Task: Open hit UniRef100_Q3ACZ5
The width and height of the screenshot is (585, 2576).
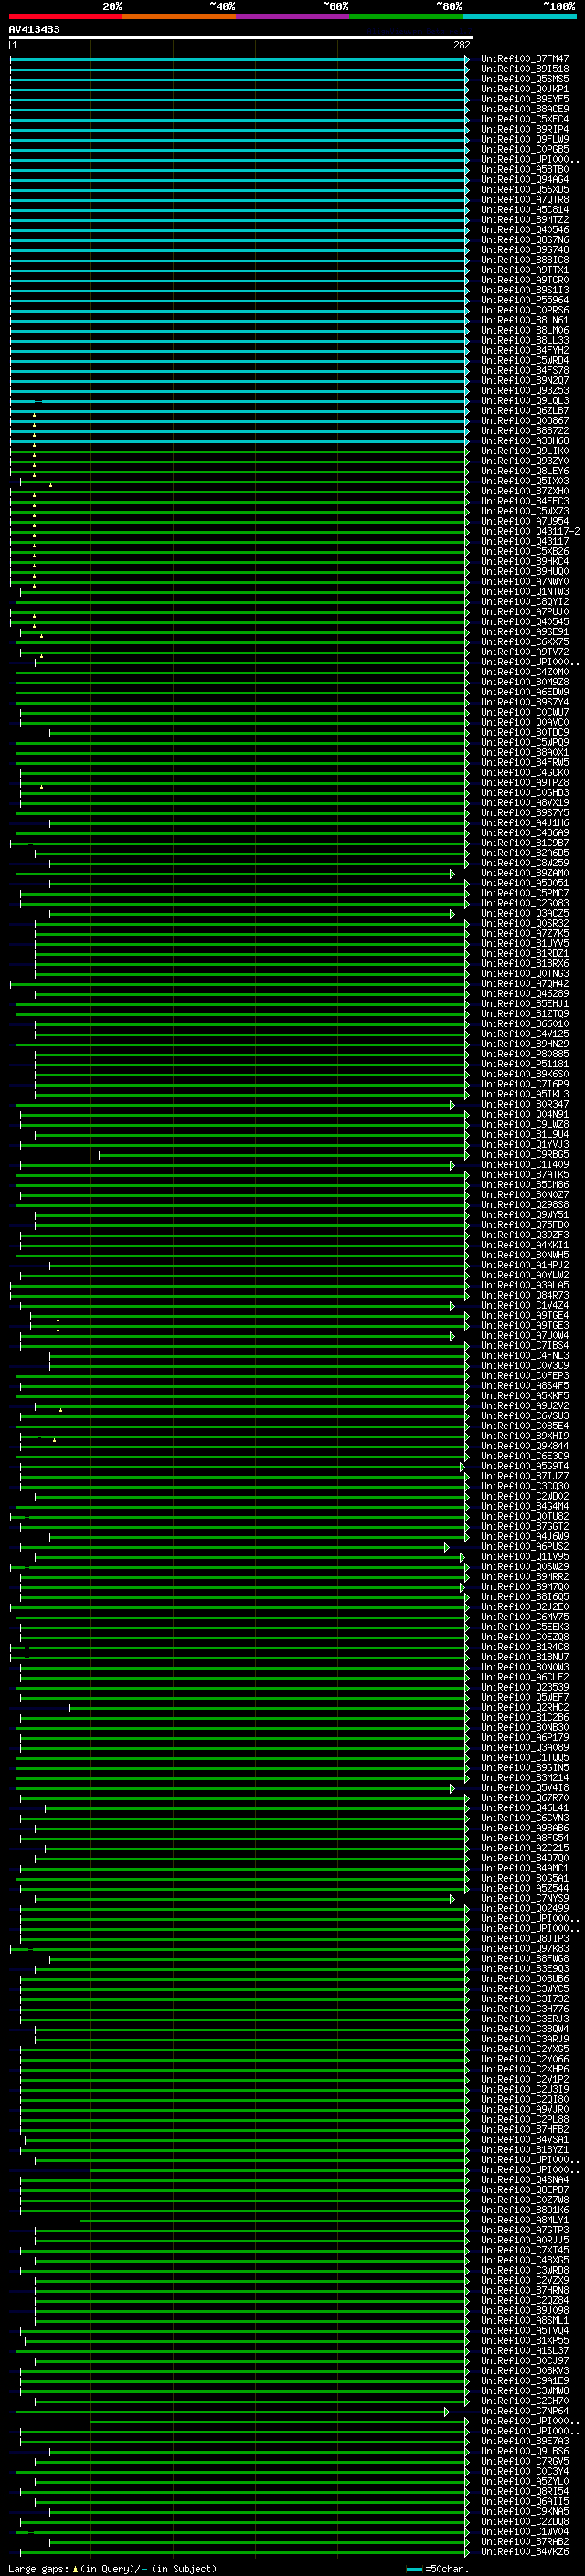Action: click(x=525, y=913)
